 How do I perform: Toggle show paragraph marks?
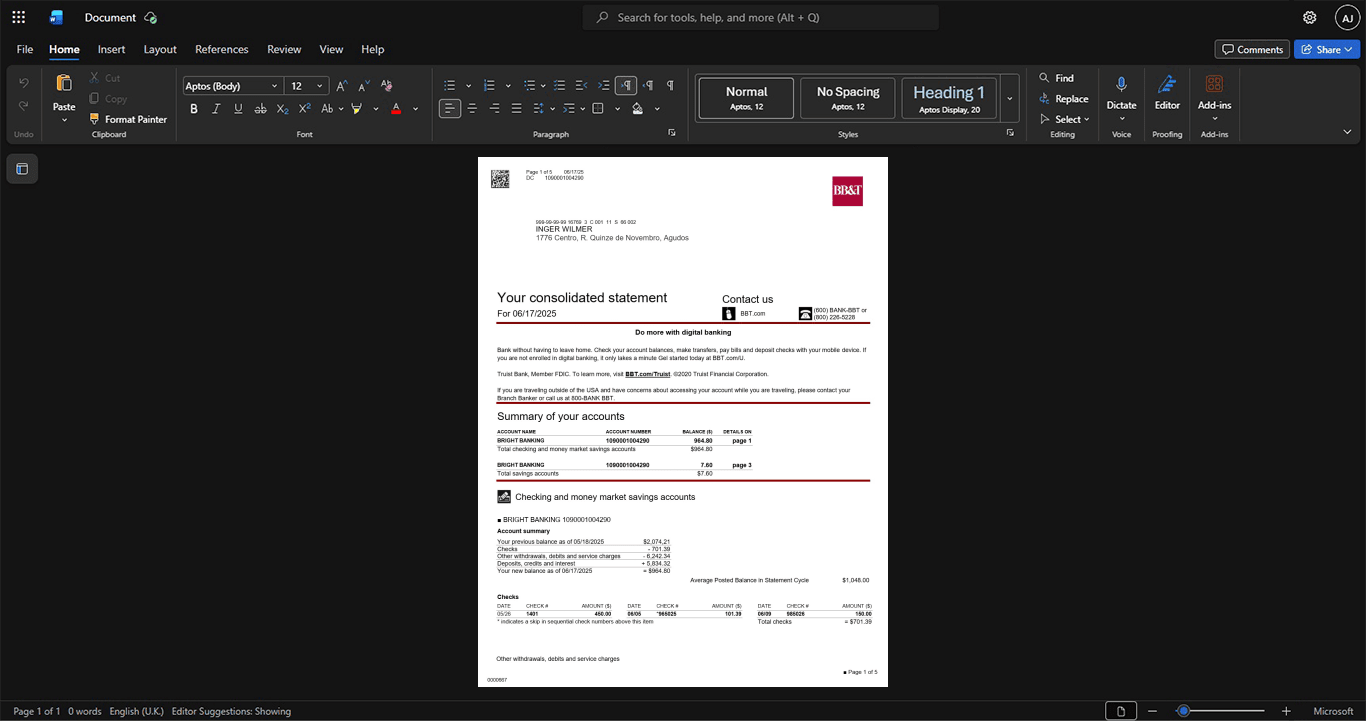pyautogui.click(x=670, y=86)
